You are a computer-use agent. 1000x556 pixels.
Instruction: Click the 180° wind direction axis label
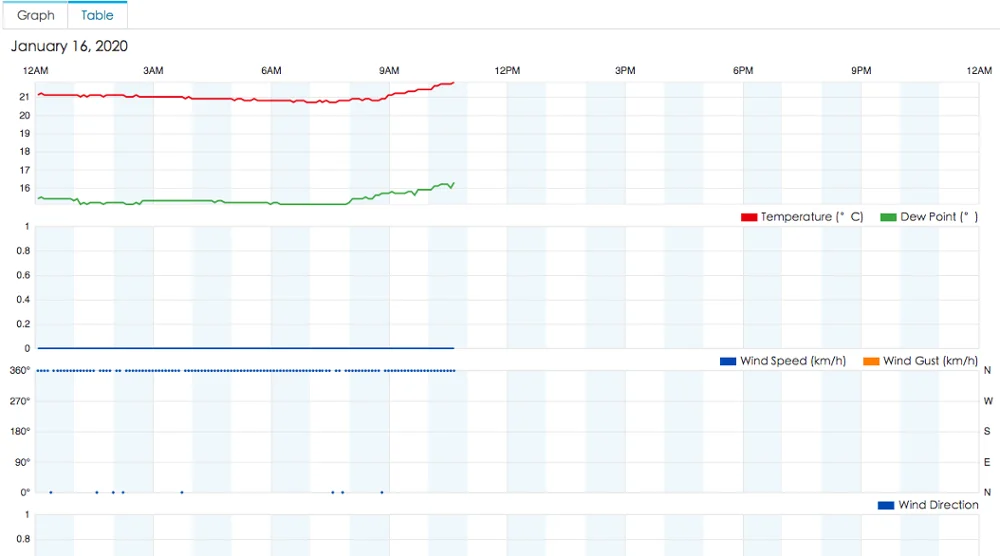point(20,431)
